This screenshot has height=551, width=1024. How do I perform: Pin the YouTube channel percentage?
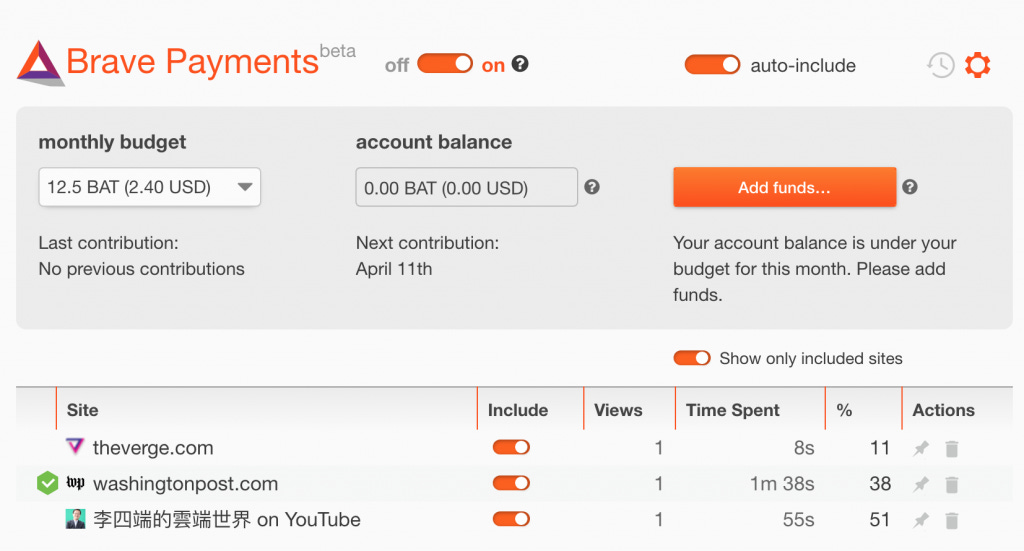point(921,520)
